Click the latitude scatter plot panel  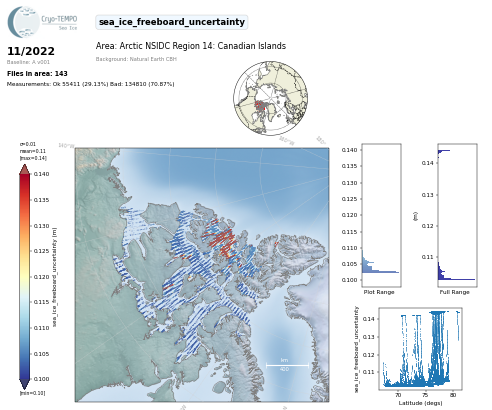coord(420,349)
